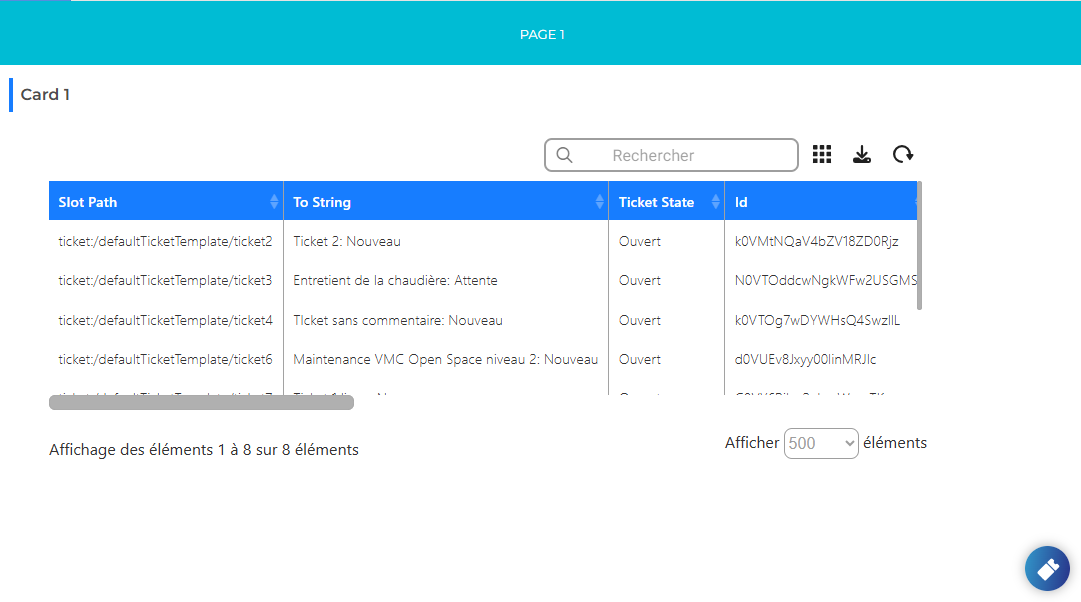This screenshot has height=602, width=1081.
Task: Click the Rechercher search field
Action: 671,155
